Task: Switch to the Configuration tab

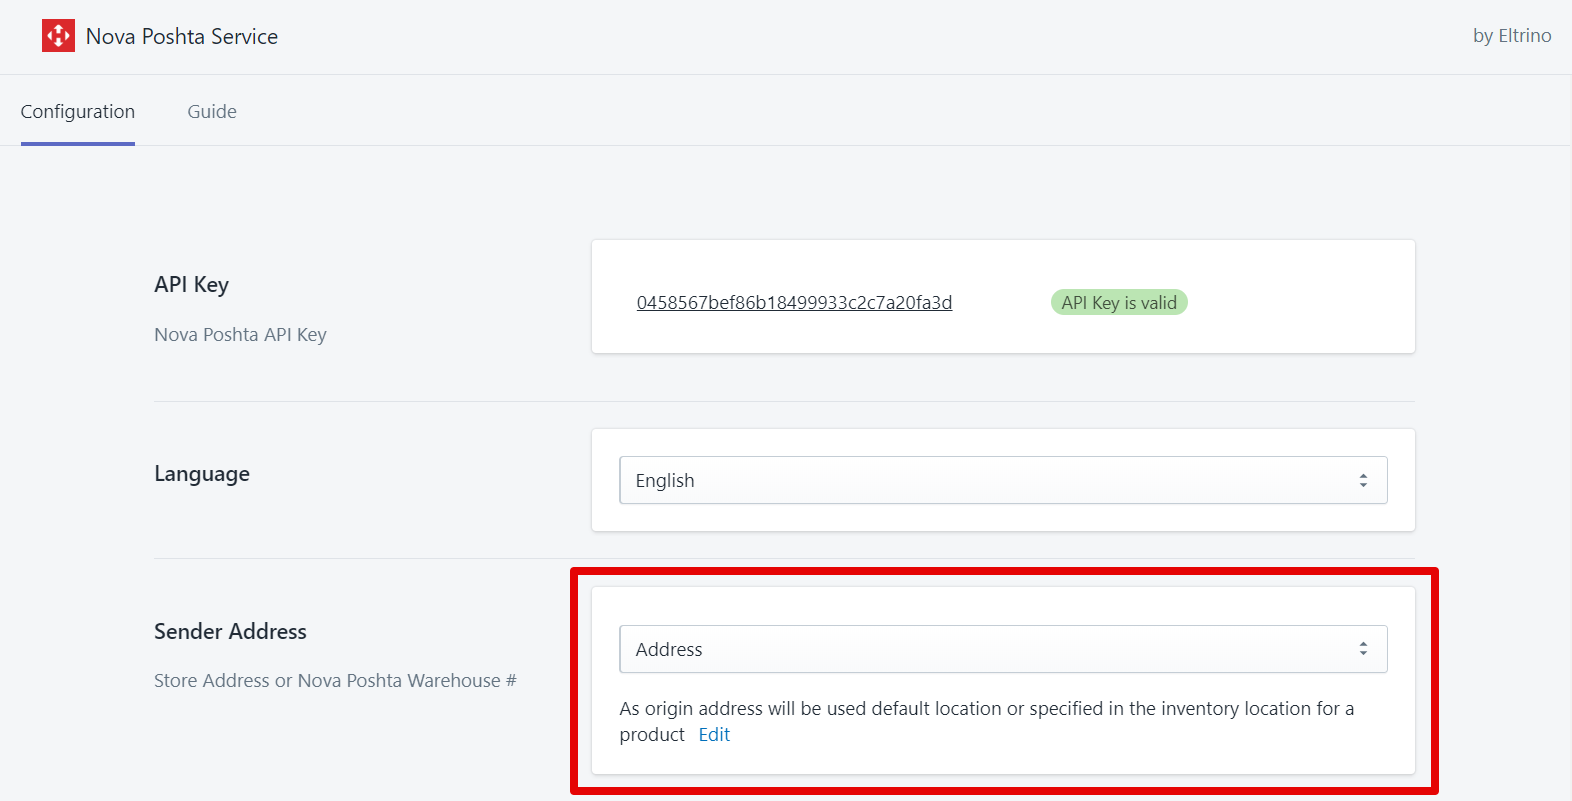Action: tap(78, 112)
